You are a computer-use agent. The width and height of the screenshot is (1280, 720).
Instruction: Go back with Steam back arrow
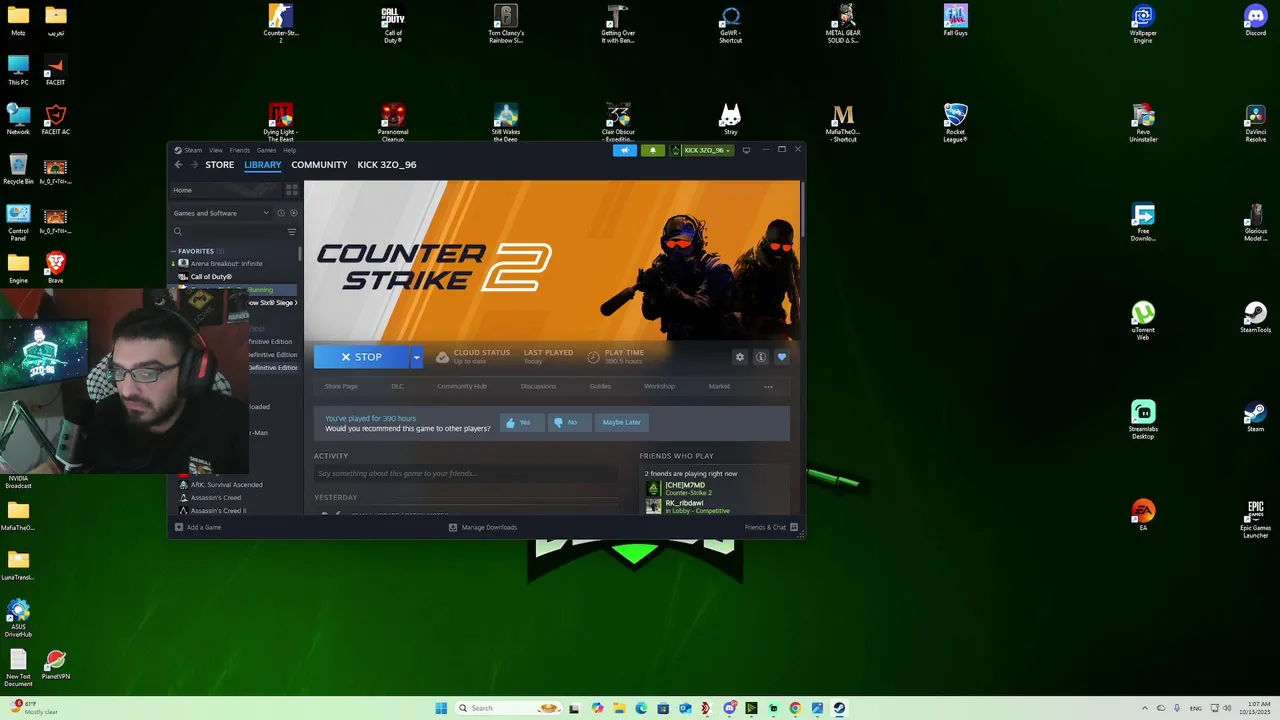coord(179,165)
